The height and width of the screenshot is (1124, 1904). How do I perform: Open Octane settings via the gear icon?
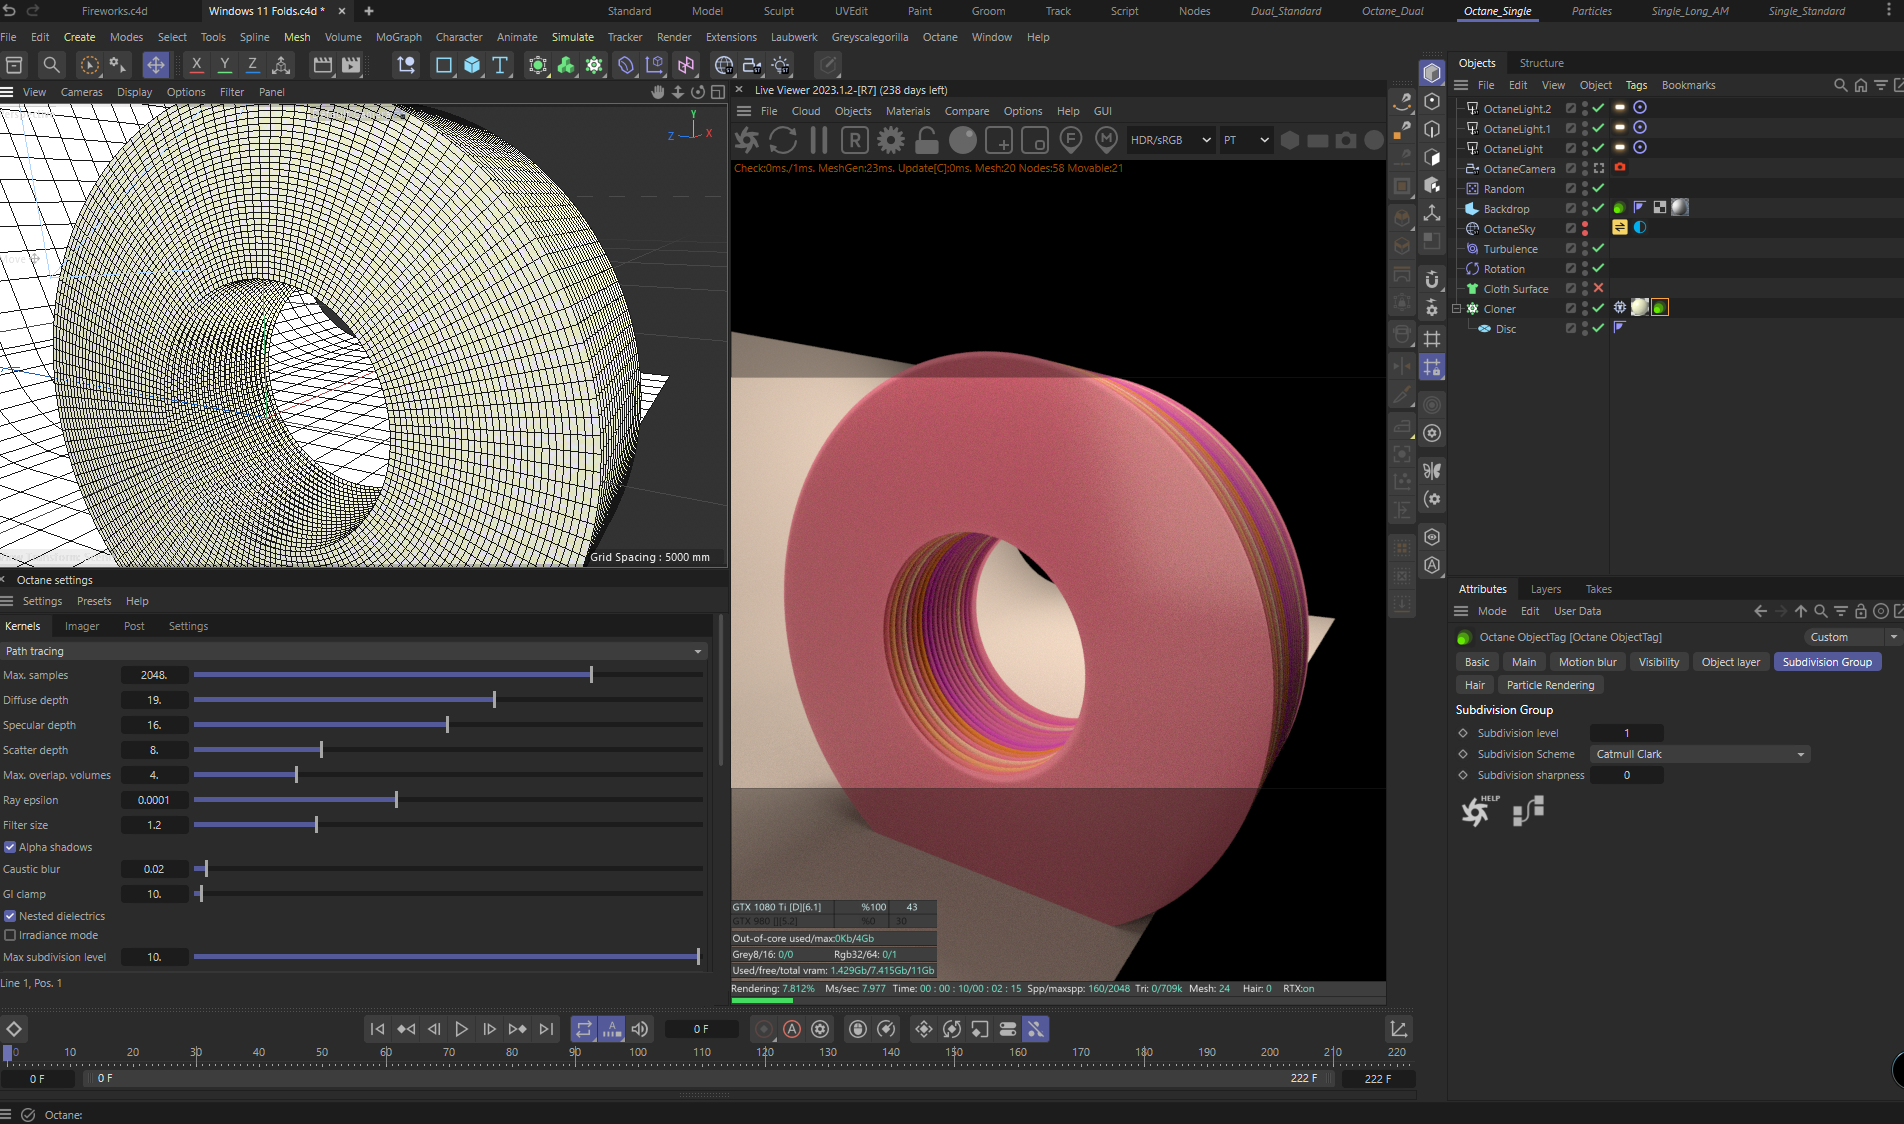click(x=890, y=140)
